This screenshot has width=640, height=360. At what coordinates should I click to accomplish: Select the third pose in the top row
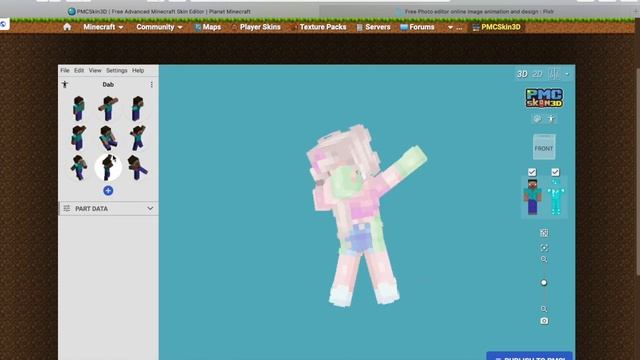pos(137,108)
